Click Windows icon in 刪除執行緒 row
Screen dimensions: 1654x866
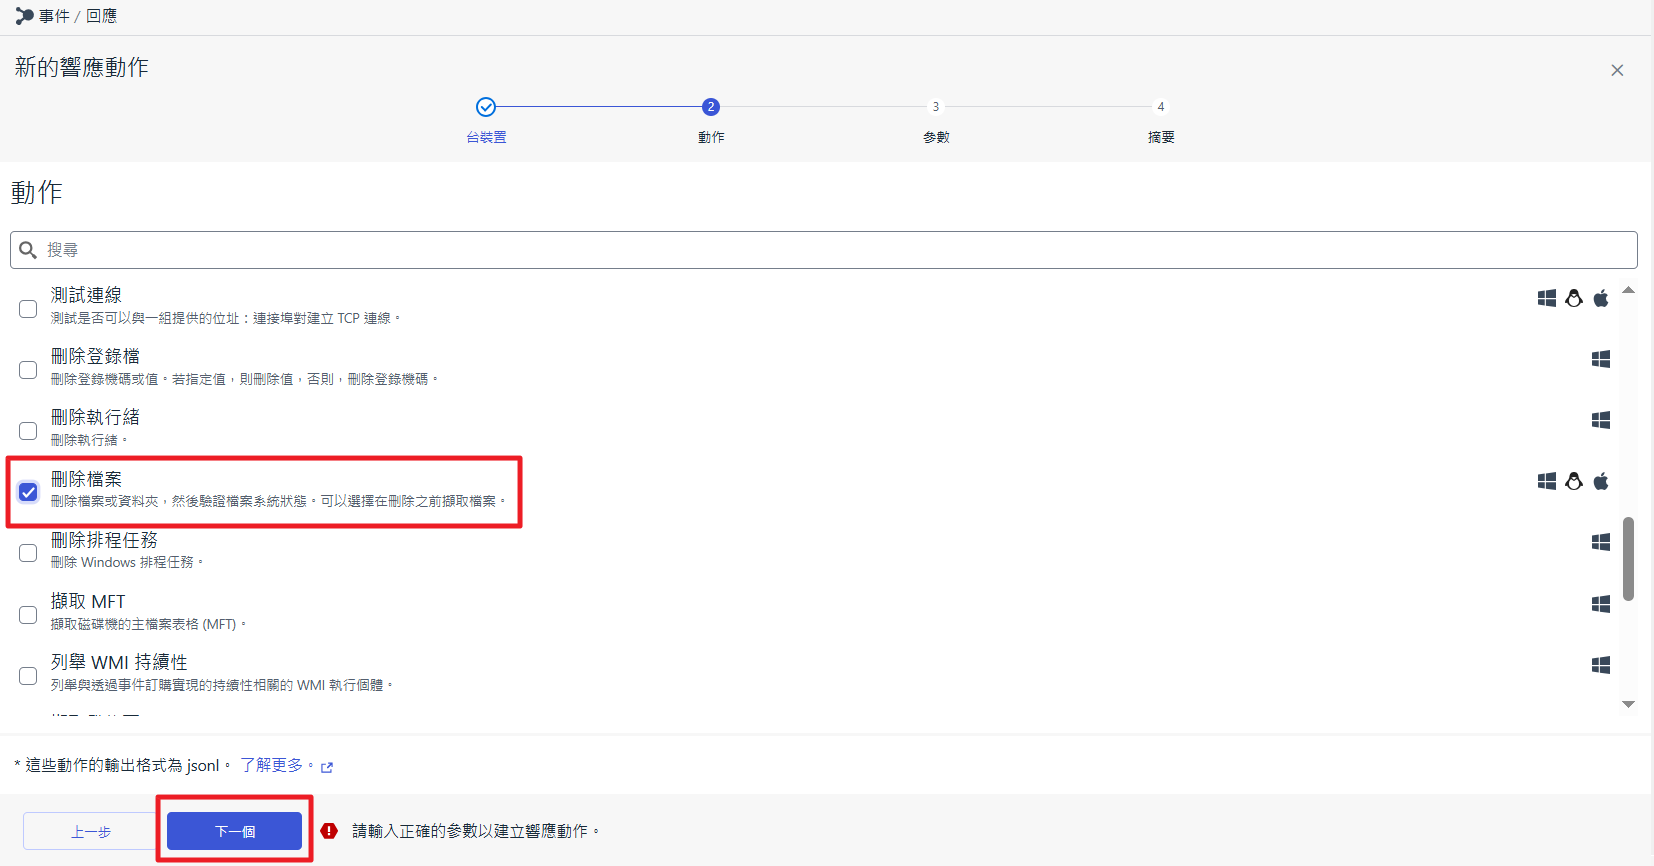pyautogui.click(x=1601, y=420)
